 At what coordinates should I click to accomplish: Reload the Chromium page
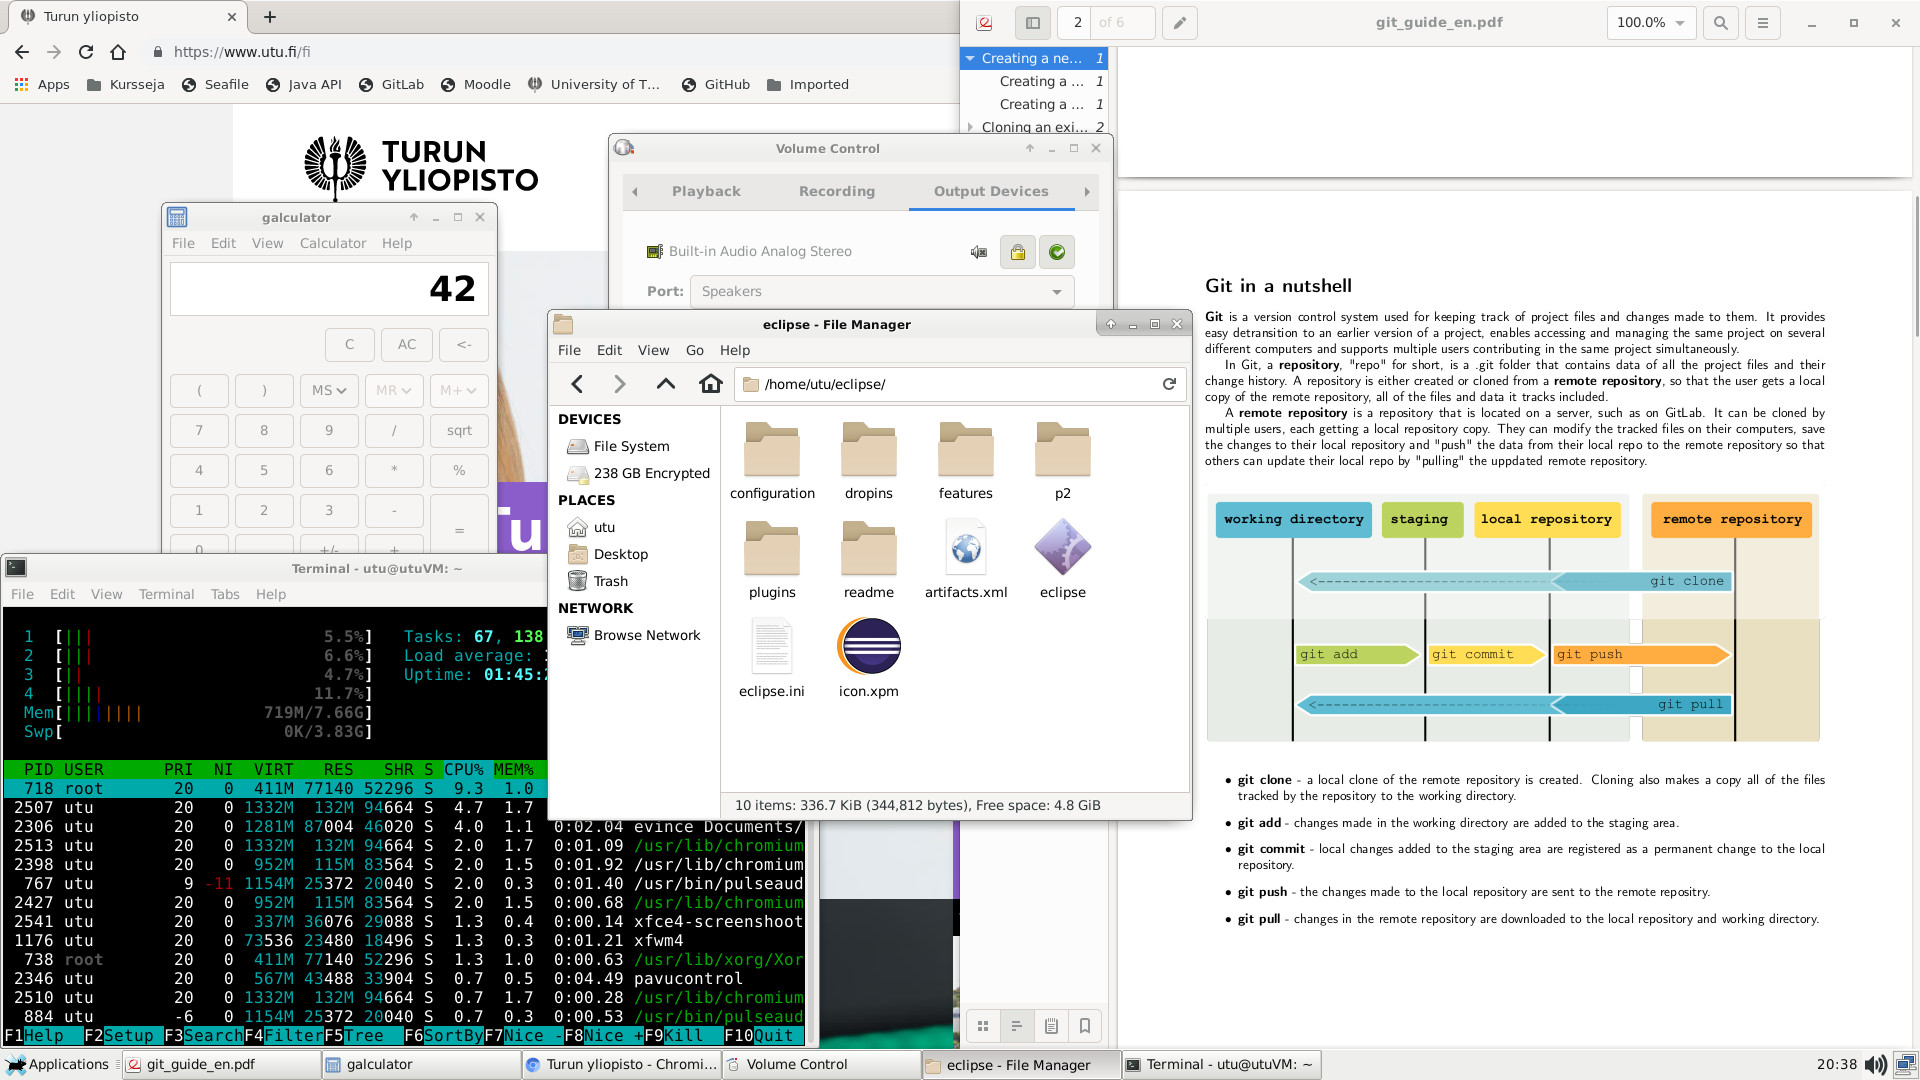click(x=86, y=52)
